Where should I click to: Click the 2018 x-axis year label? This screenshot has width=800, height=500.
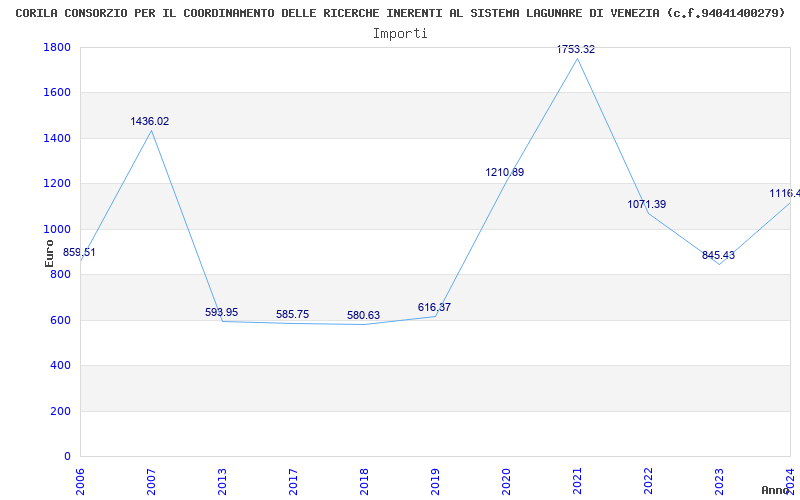pyautogui.click(x=364, y=481)
